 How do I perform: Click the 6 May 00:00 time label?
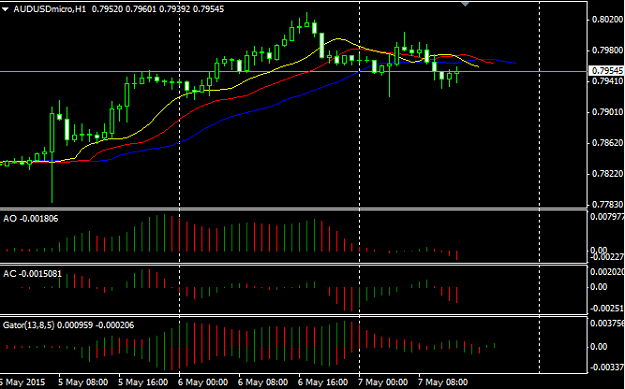(x=203, y=382)
